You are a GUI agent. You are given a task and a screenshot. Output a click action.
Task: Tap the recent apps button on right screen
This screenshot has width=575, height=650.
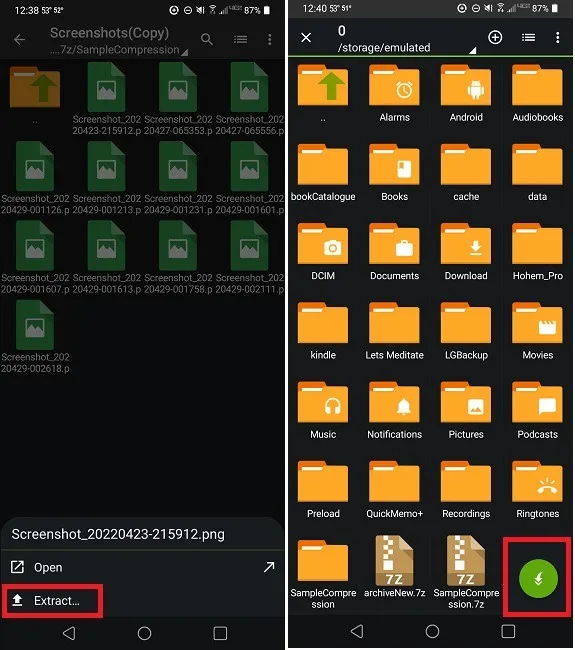pyautogui.click(x=508, y=631)
